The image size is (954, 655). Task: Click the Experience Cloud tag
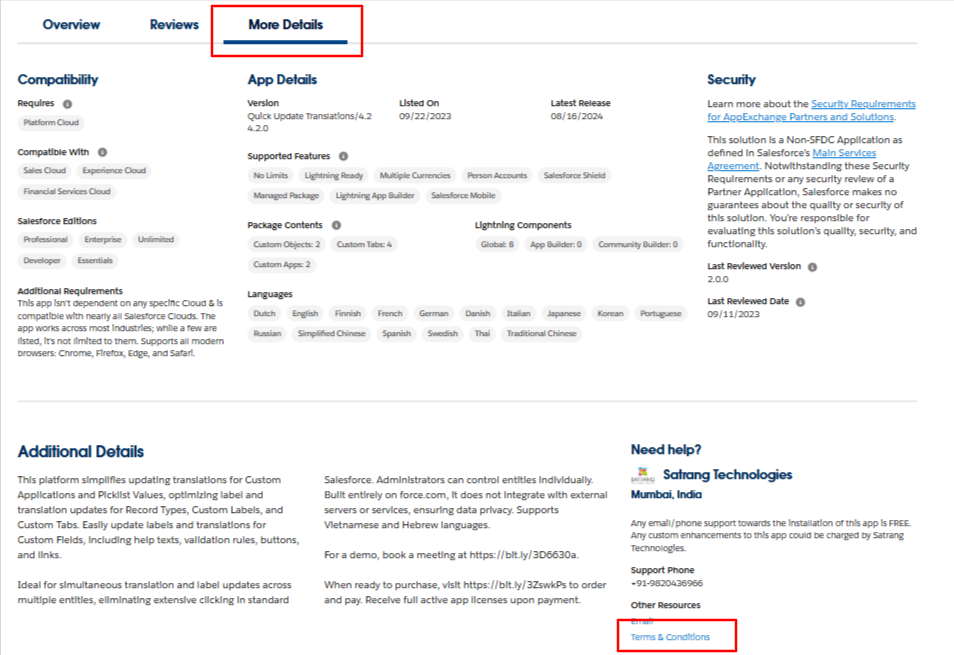pyautogui.click(x=114, y=170)
